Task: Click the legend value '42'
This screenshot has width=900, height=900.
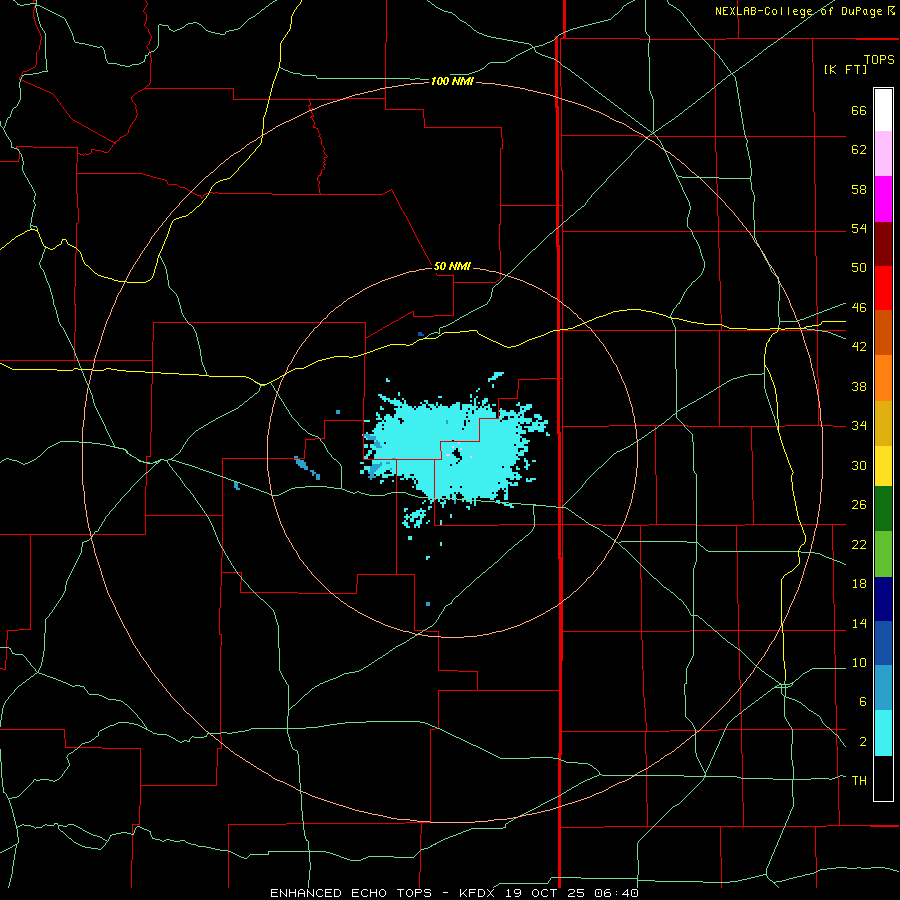Action: click(859, 347)
